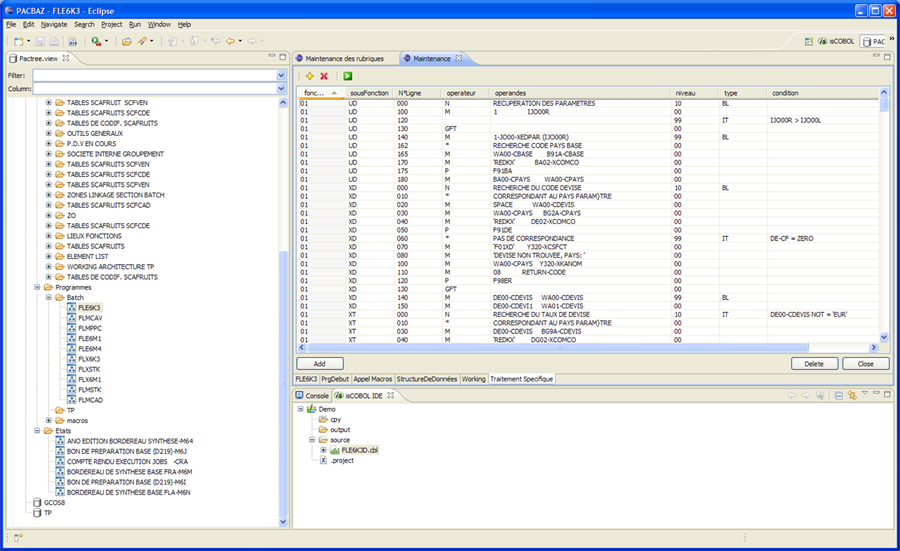This screenshot has width=900, height=551.
Task: Click the Link with Editor icon
Action: coord(851,396)
